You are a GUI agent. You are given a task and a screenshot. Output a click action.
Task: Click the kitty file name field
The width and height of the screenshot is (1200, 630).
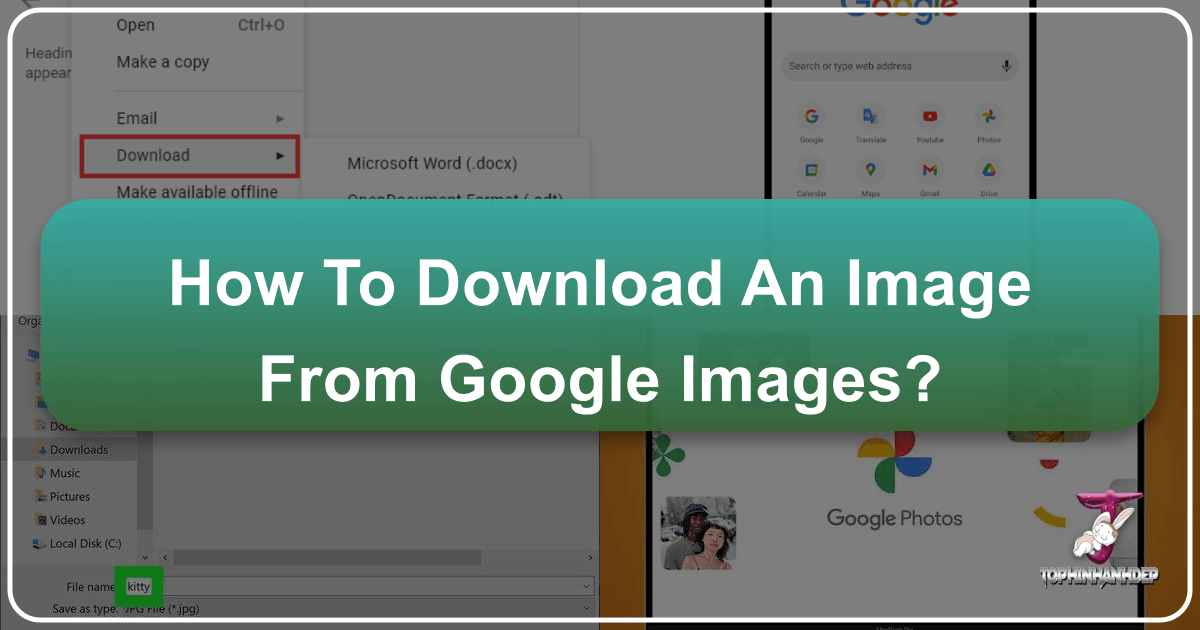pos(138,587)
